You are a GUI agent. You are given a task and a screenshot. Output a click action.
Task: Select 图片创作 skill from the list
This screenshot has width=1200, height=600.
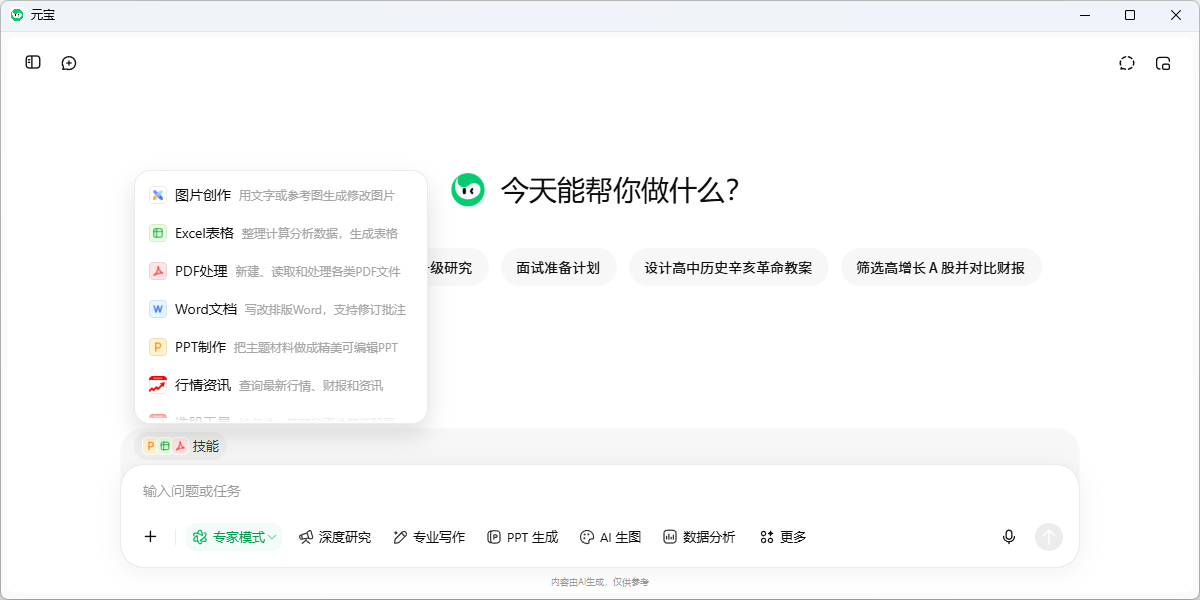(281, 195)
